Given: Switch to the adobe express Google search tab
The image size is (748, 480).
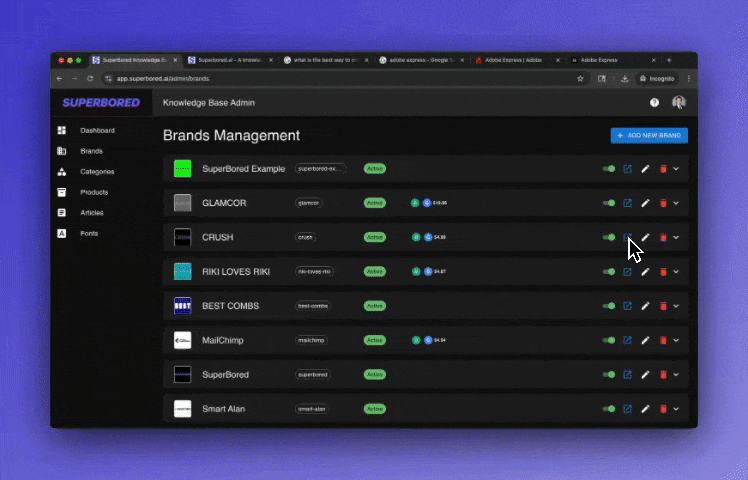Looking at the screenshot, I should tap(421, 60).
